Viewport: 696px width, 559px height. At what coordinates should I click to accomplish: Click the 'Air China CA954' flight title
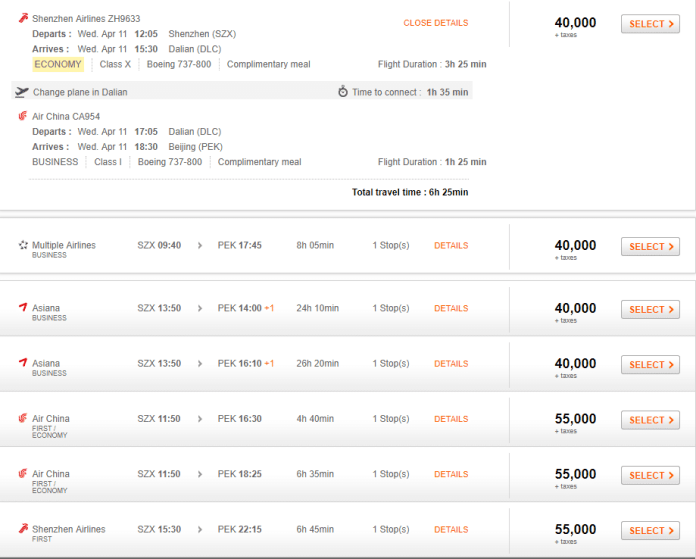(66, 116)
